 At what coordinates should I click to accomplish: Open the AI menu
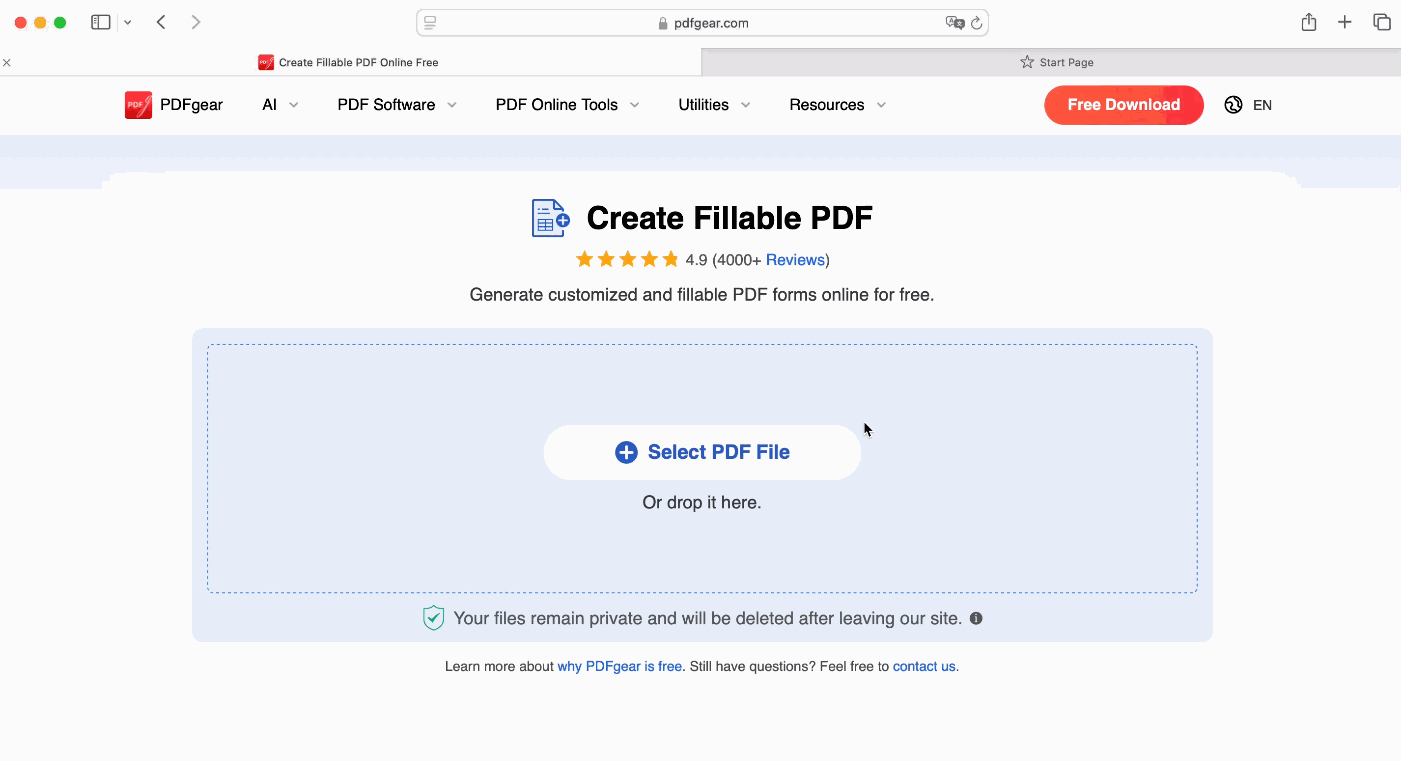click(x=271, y=104)
